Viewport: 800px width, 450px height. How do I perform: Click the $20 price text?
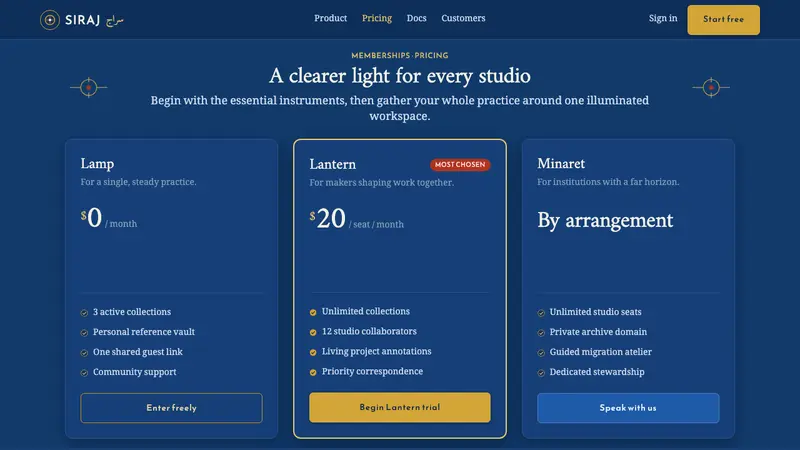(x=327, y=219)
